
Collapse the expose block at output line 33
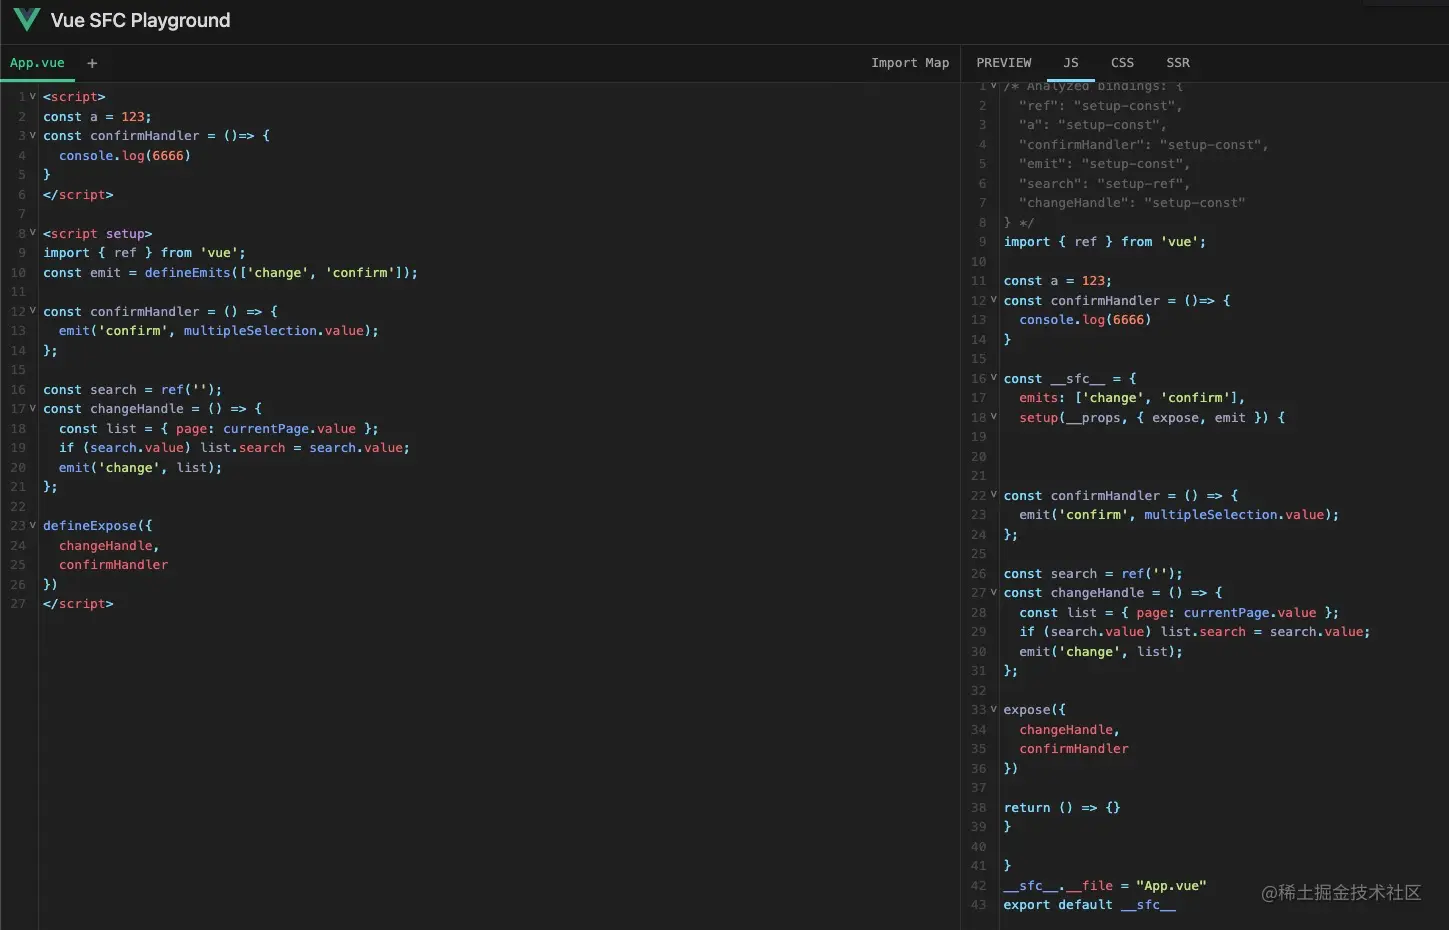(993, 709)
